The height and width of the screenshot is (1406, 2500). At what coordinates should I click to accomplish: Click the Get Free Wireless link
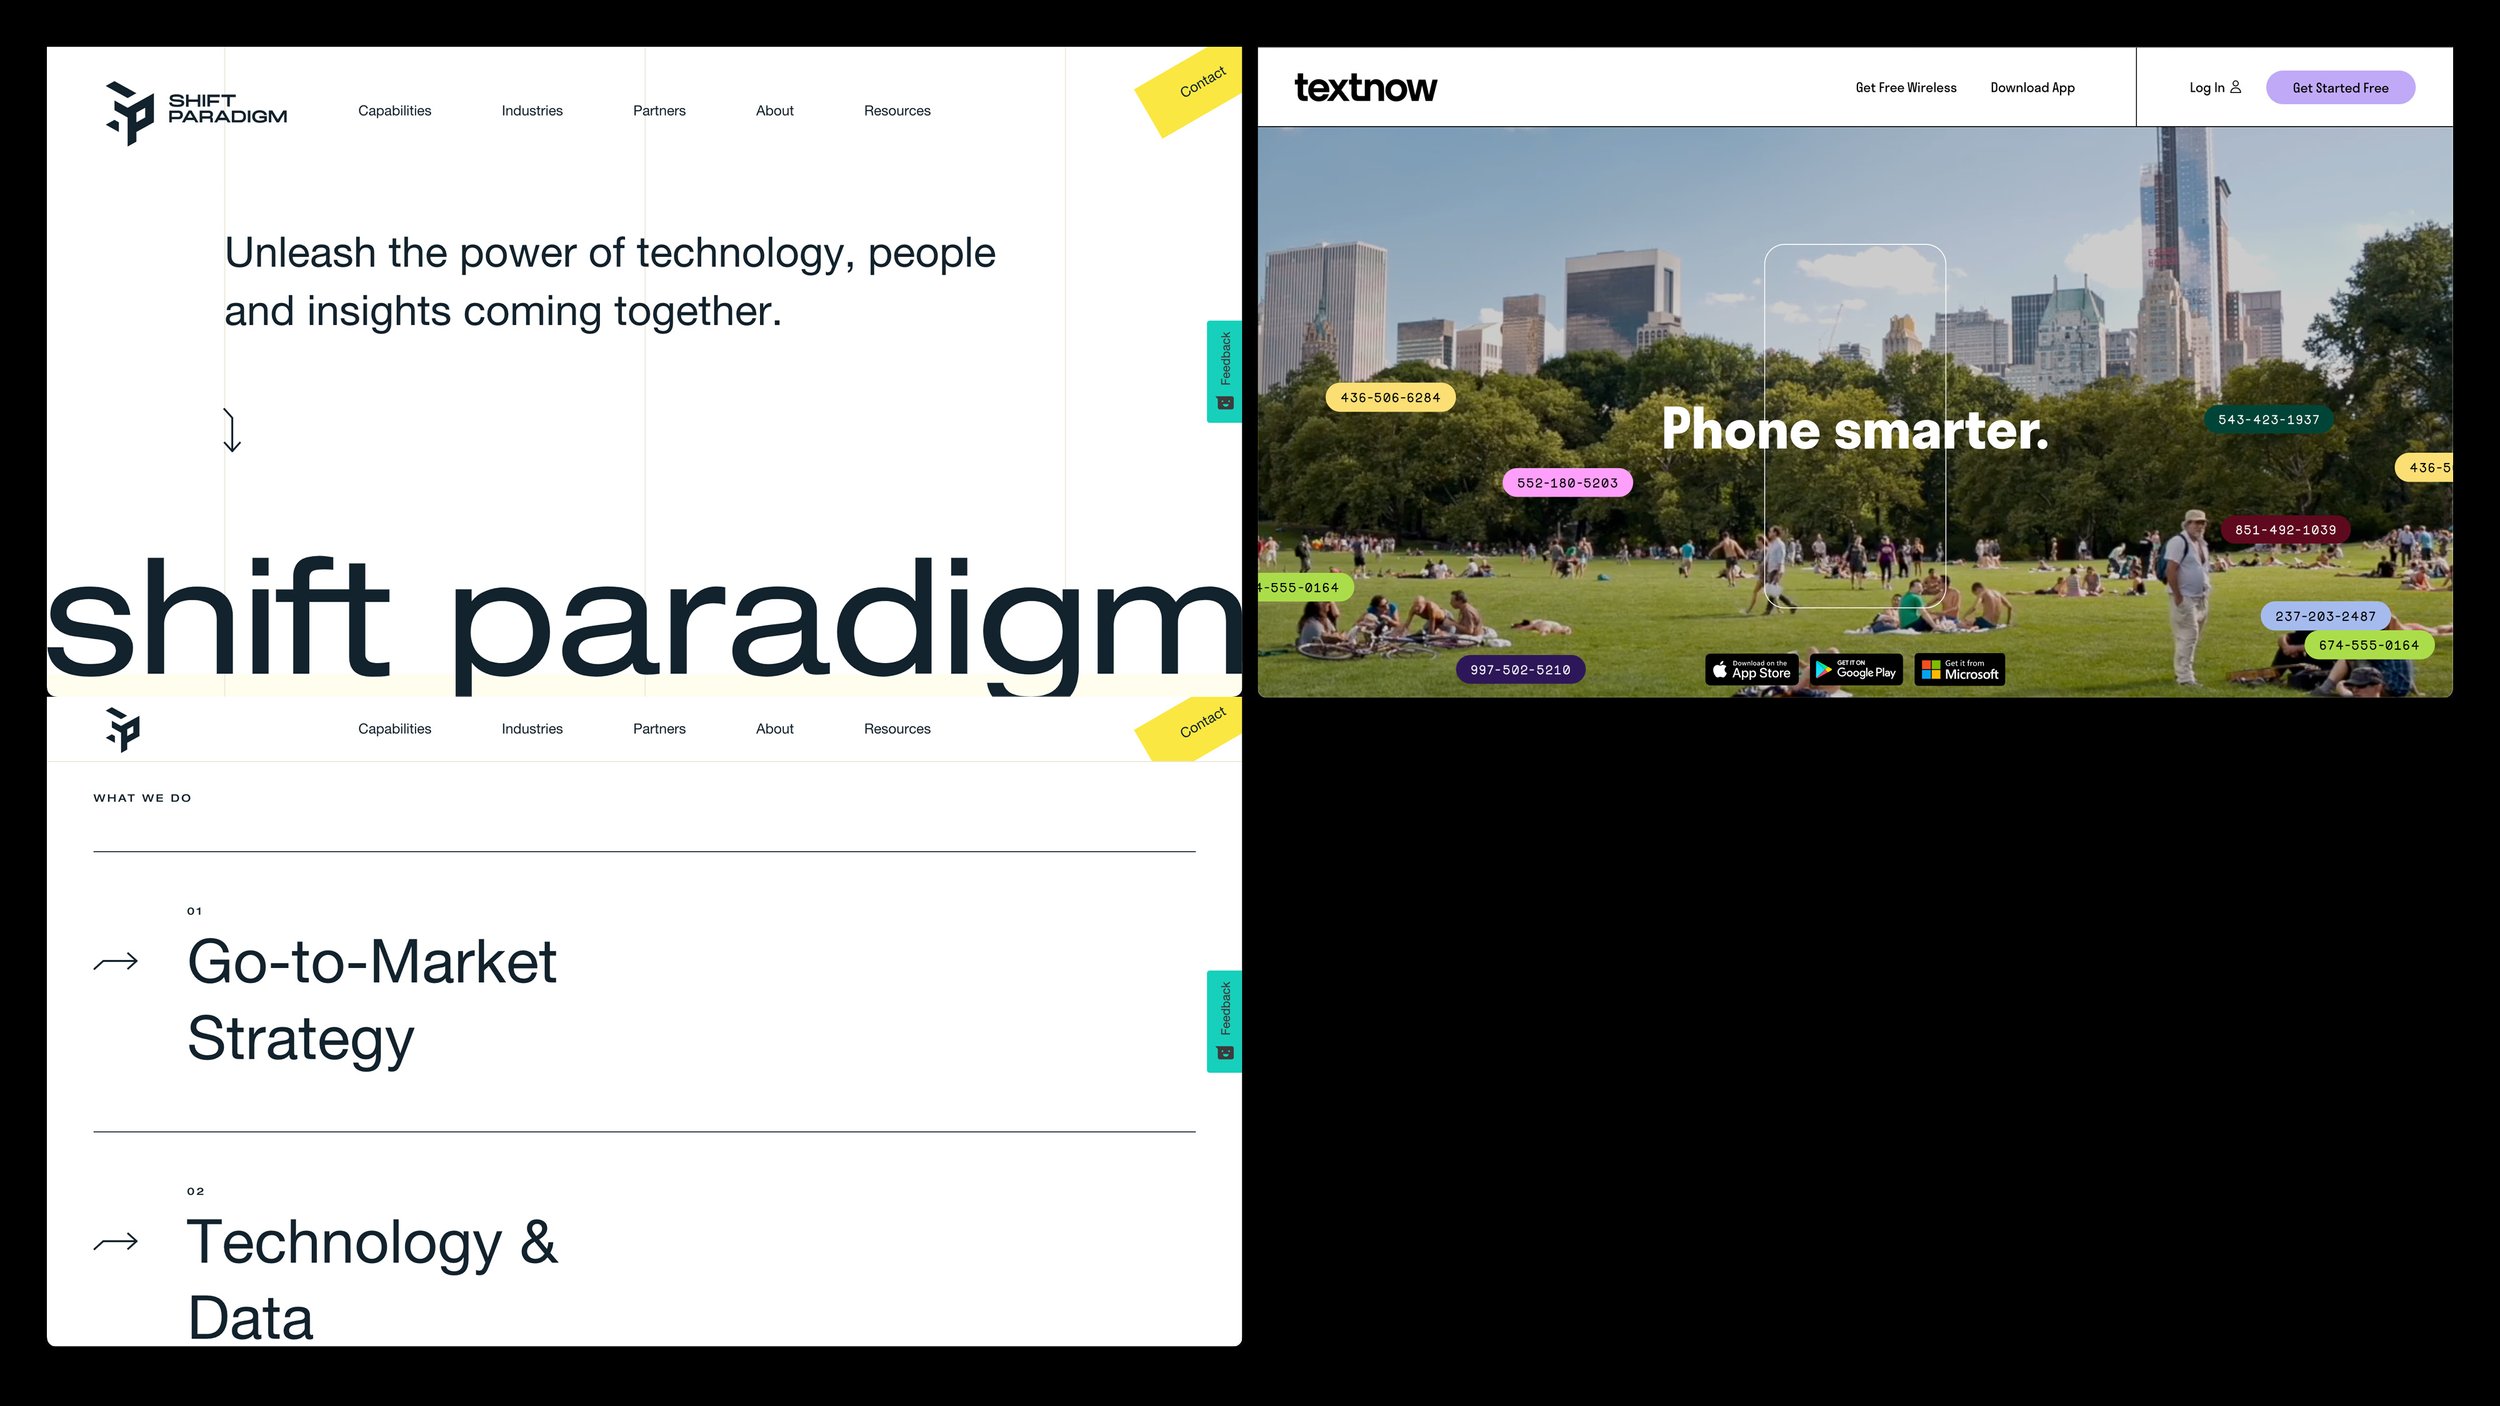point(1906,88)
